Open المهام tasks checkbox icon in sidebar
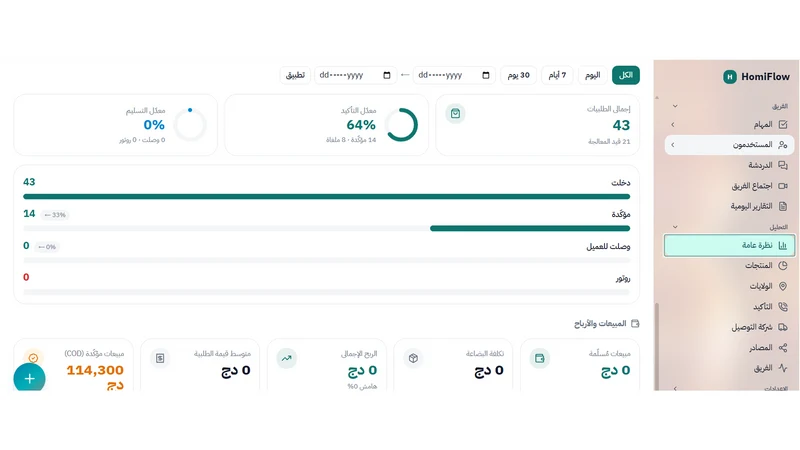This screenshot has width=800, height=450. (783, 124)
